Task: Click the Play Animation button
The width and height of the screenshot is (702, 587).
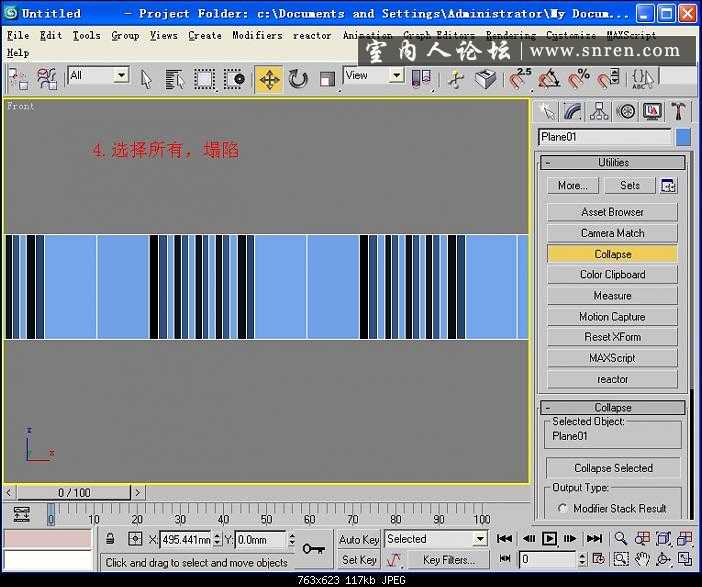Action: pyautogui.click(x=549, y=538)
